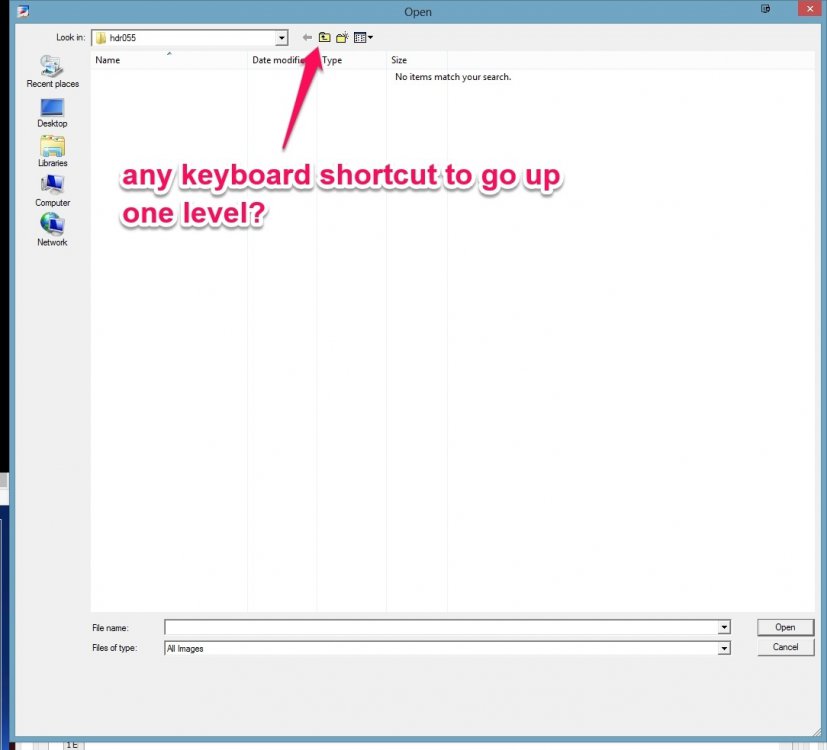Open the Look in dropdown
The width and height of the screenshot is (827, 750).
280,37
